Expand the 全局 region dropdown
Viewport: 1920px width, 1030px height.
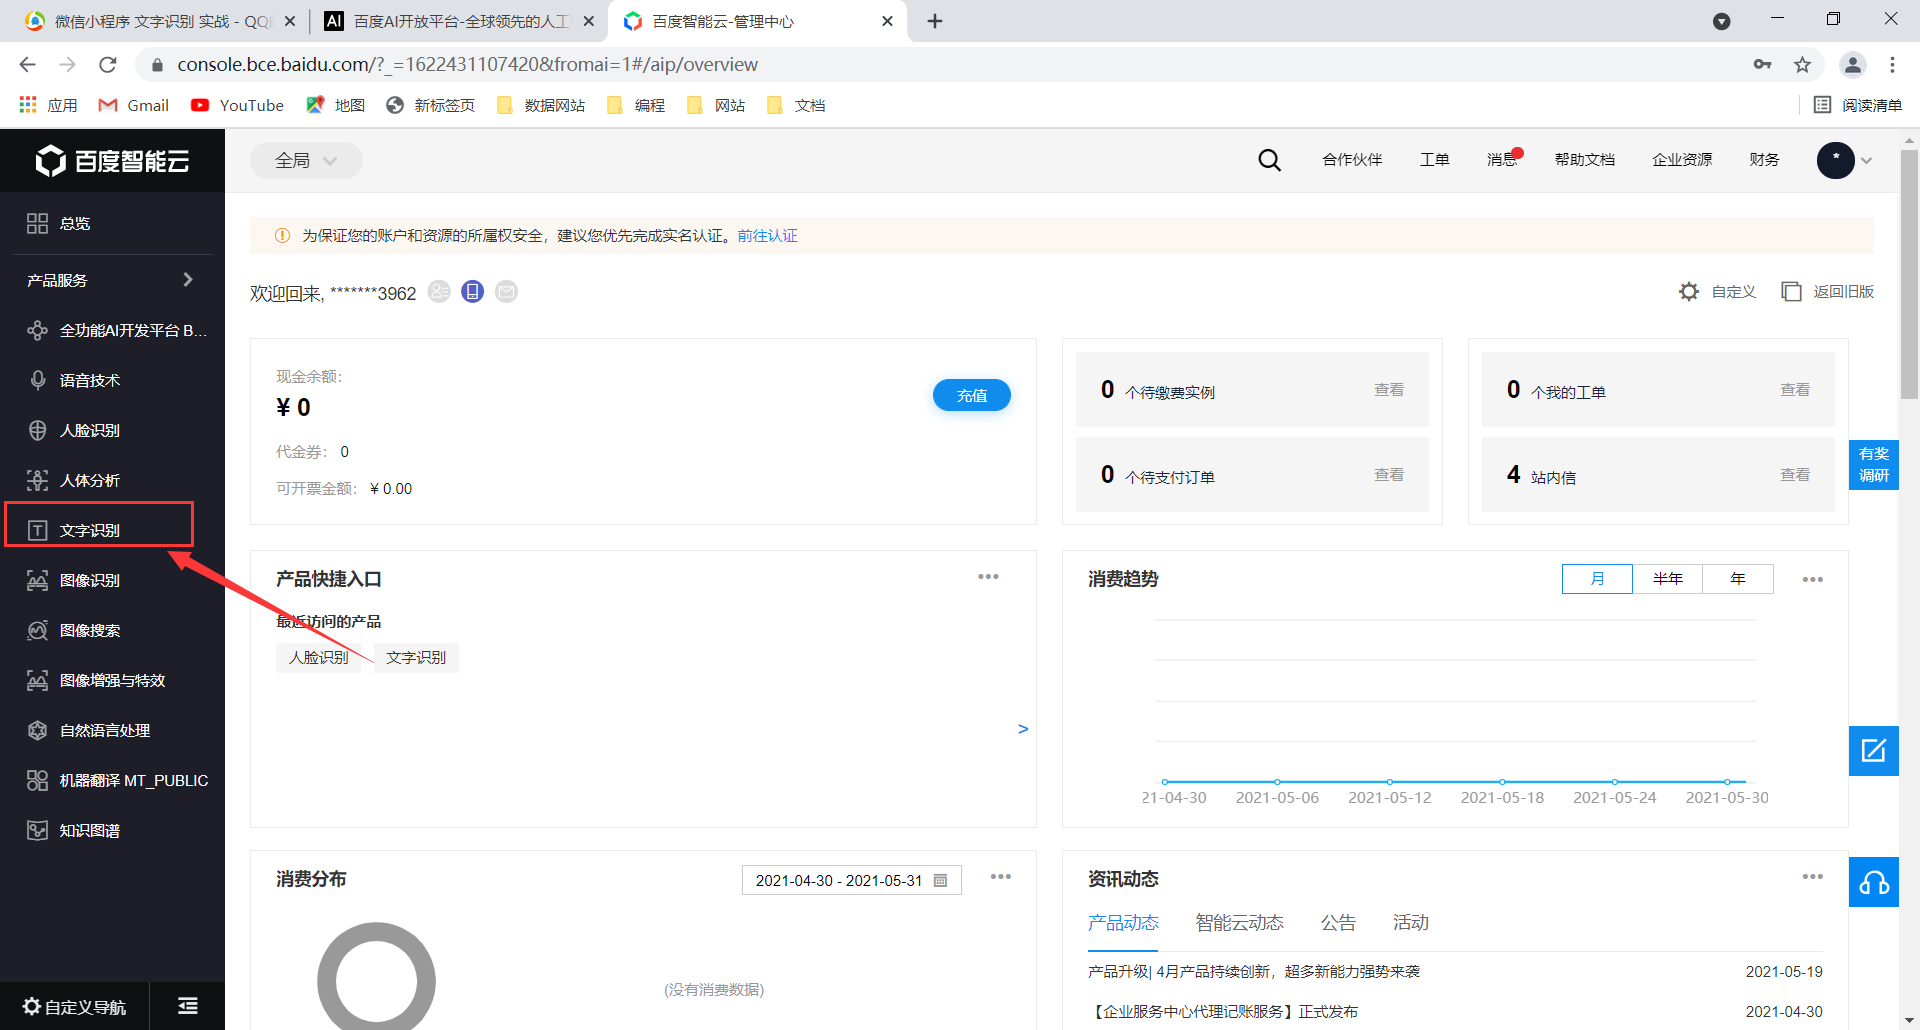pyautogui.click(x=306, y=160)
